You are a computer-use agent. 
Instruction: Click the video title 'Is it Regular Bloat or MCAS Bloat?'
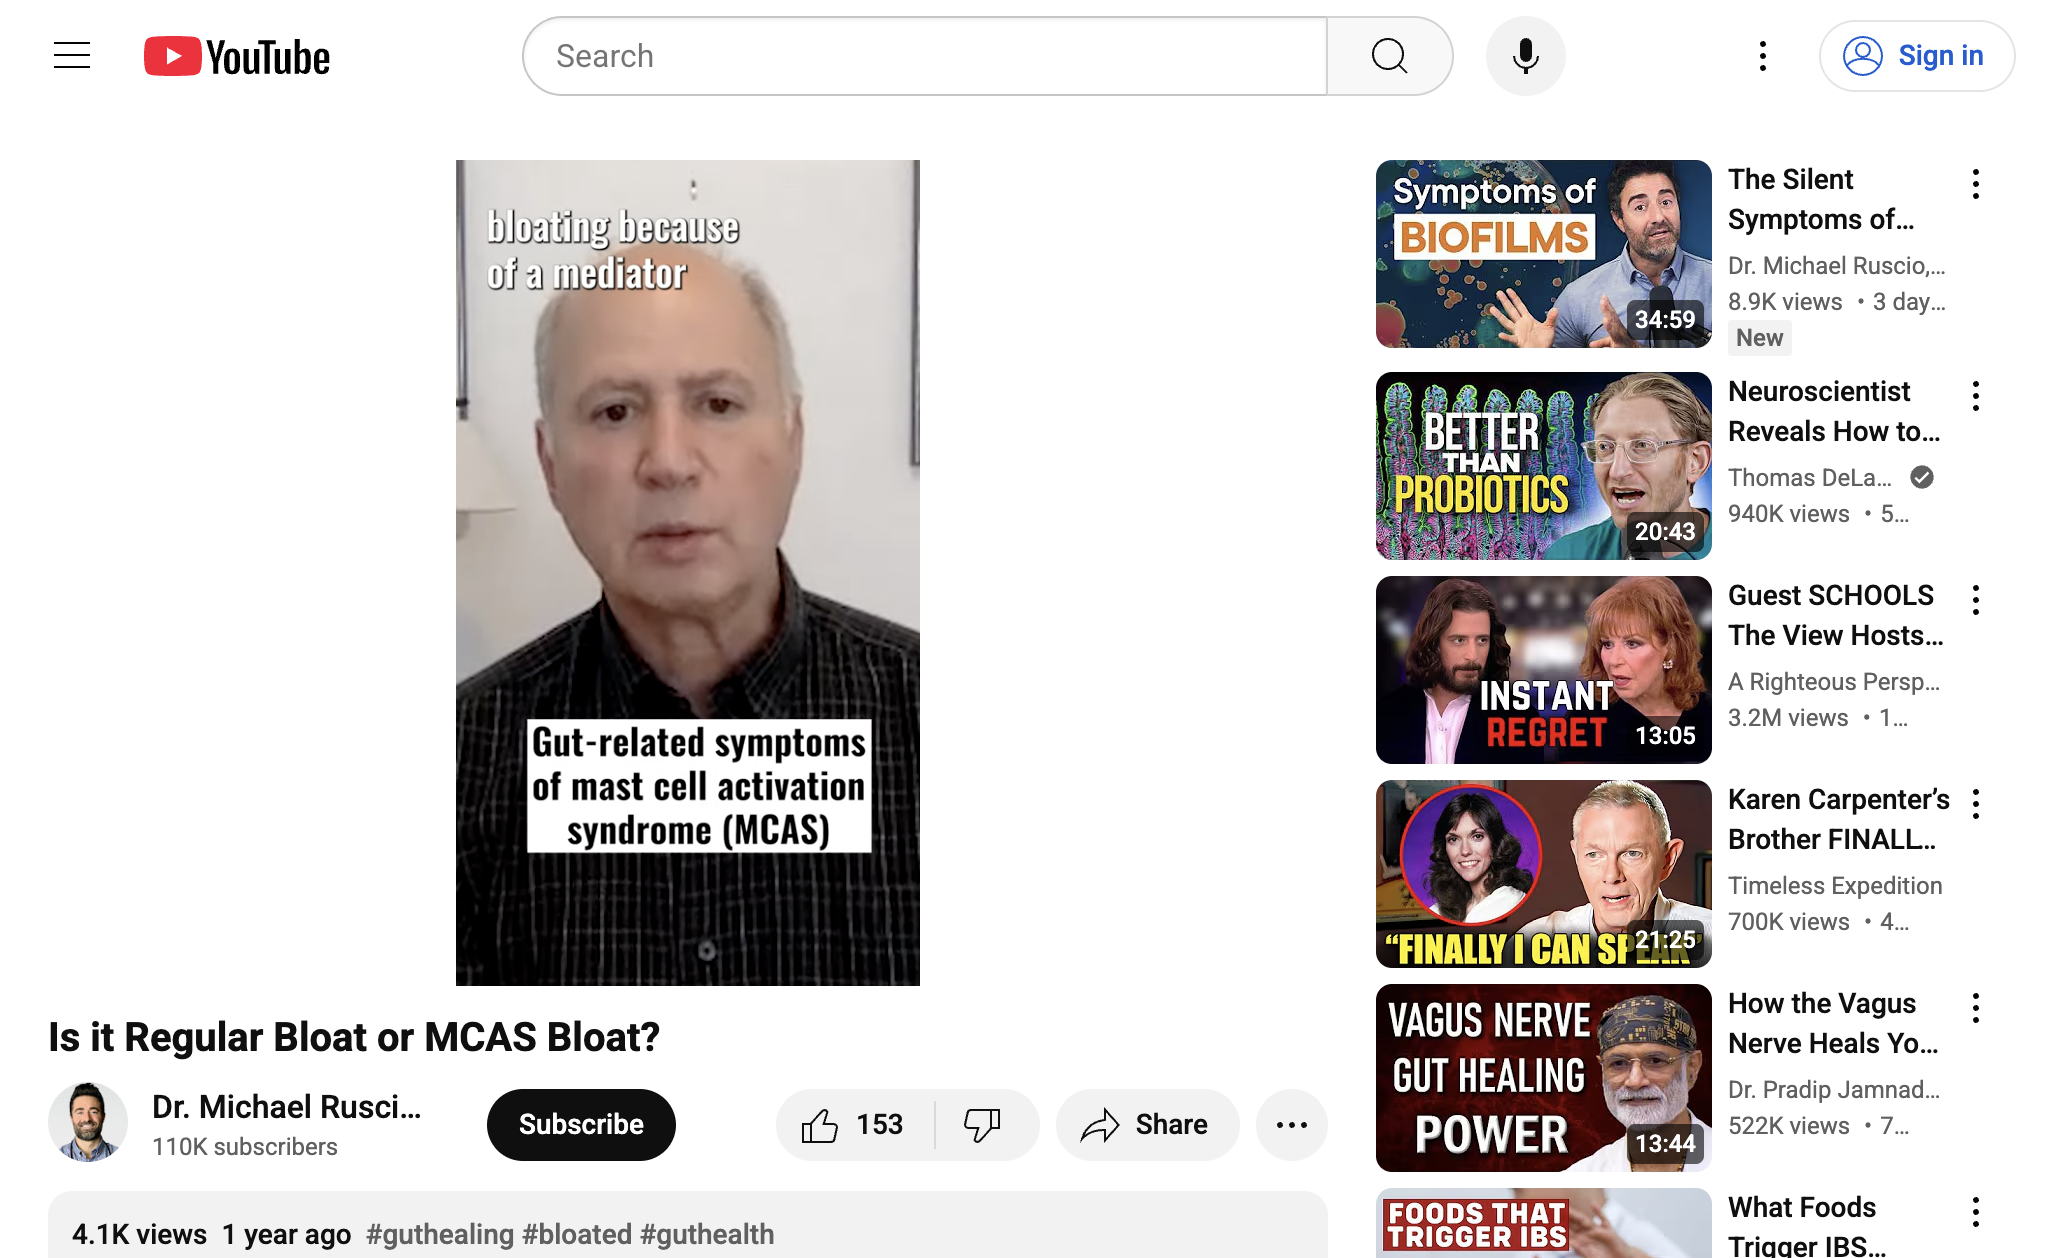coord(354,1037)
